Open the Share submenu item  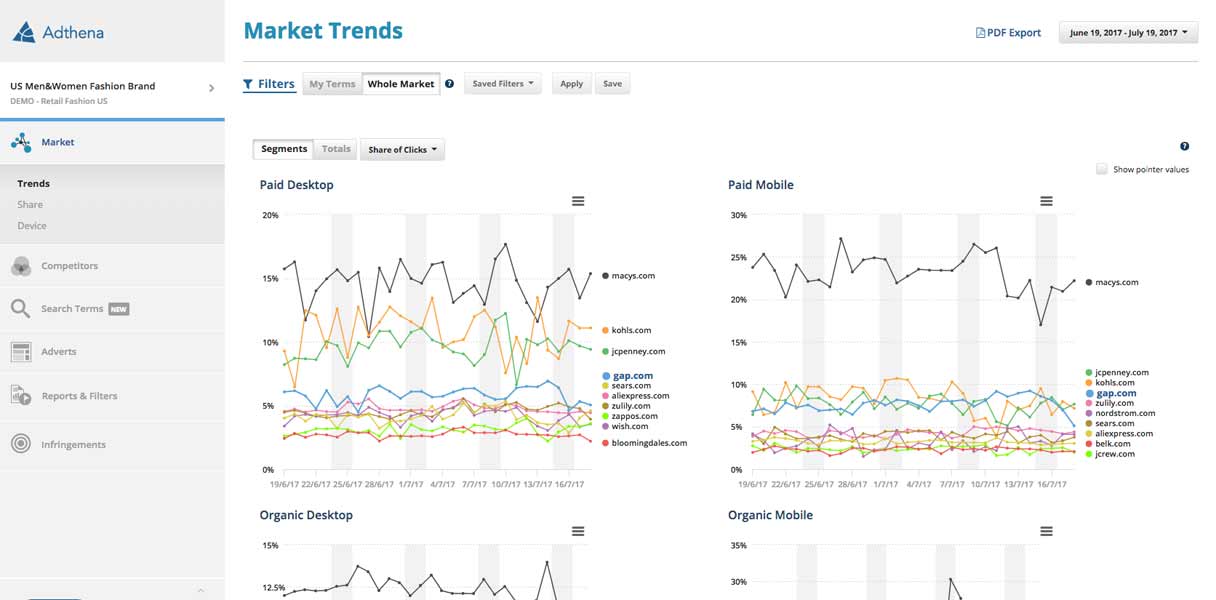coord(30,205)
